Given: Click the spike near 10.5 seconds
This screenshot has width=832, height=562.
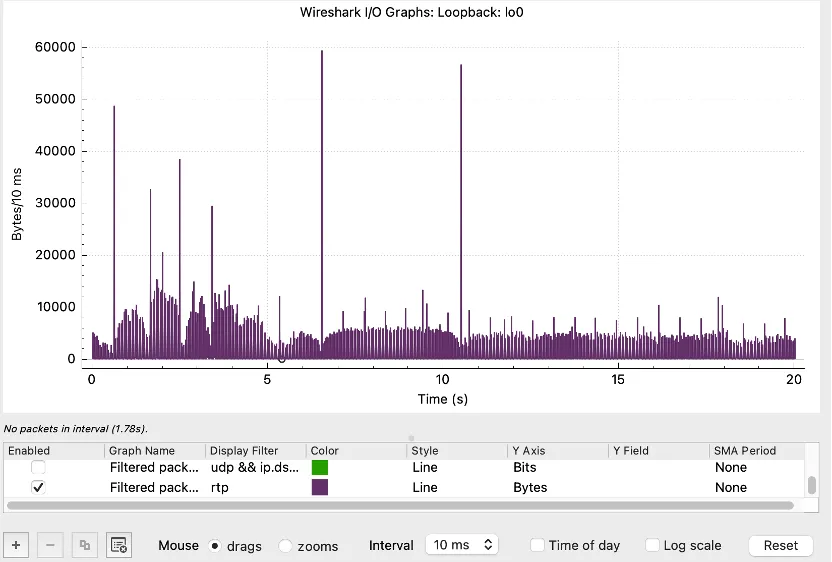Looking at the screenshot, I should 461,210.
